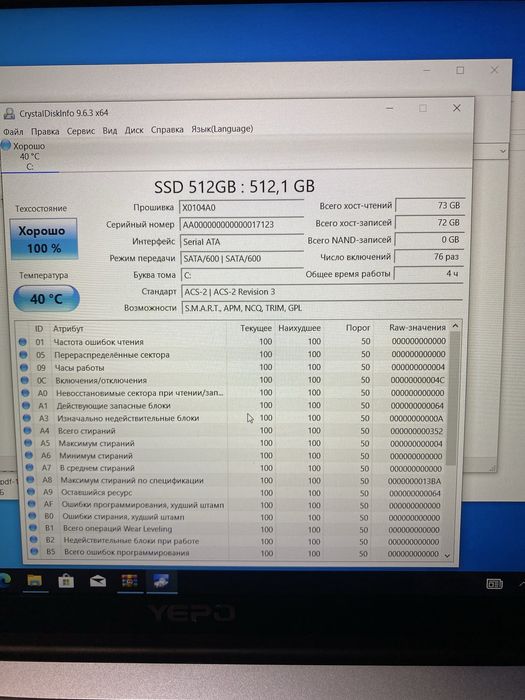
Task: Click status icon of row 01 Частота ошибок чтения
Action: tap(23, 342)
